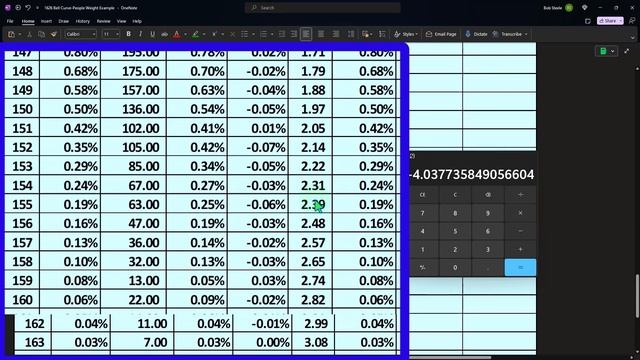Switch to the View tab
This screenshot has width=640, height=360.
coord(122,21)
